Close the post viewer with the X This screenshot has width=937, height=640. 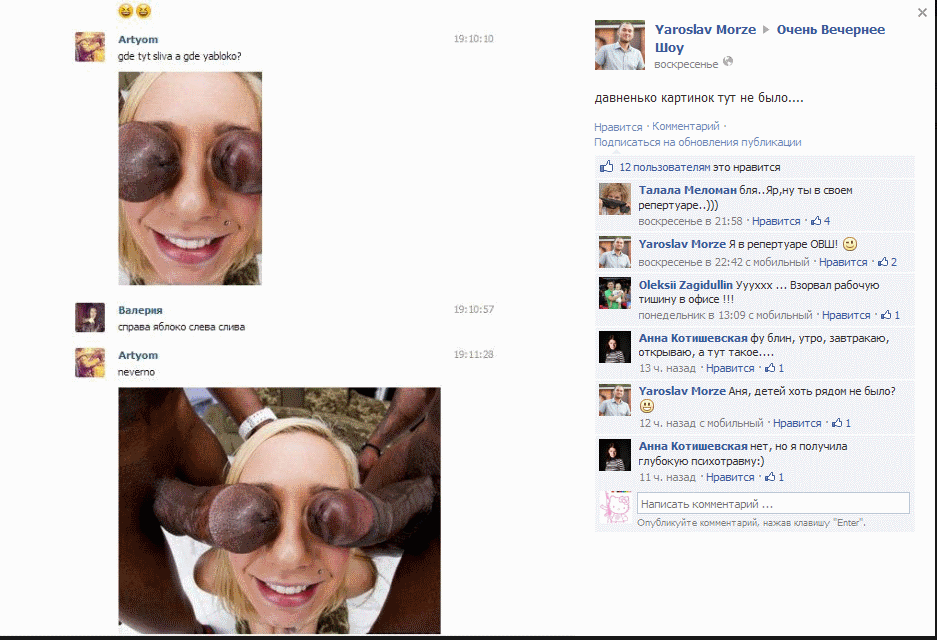point(922,13)
